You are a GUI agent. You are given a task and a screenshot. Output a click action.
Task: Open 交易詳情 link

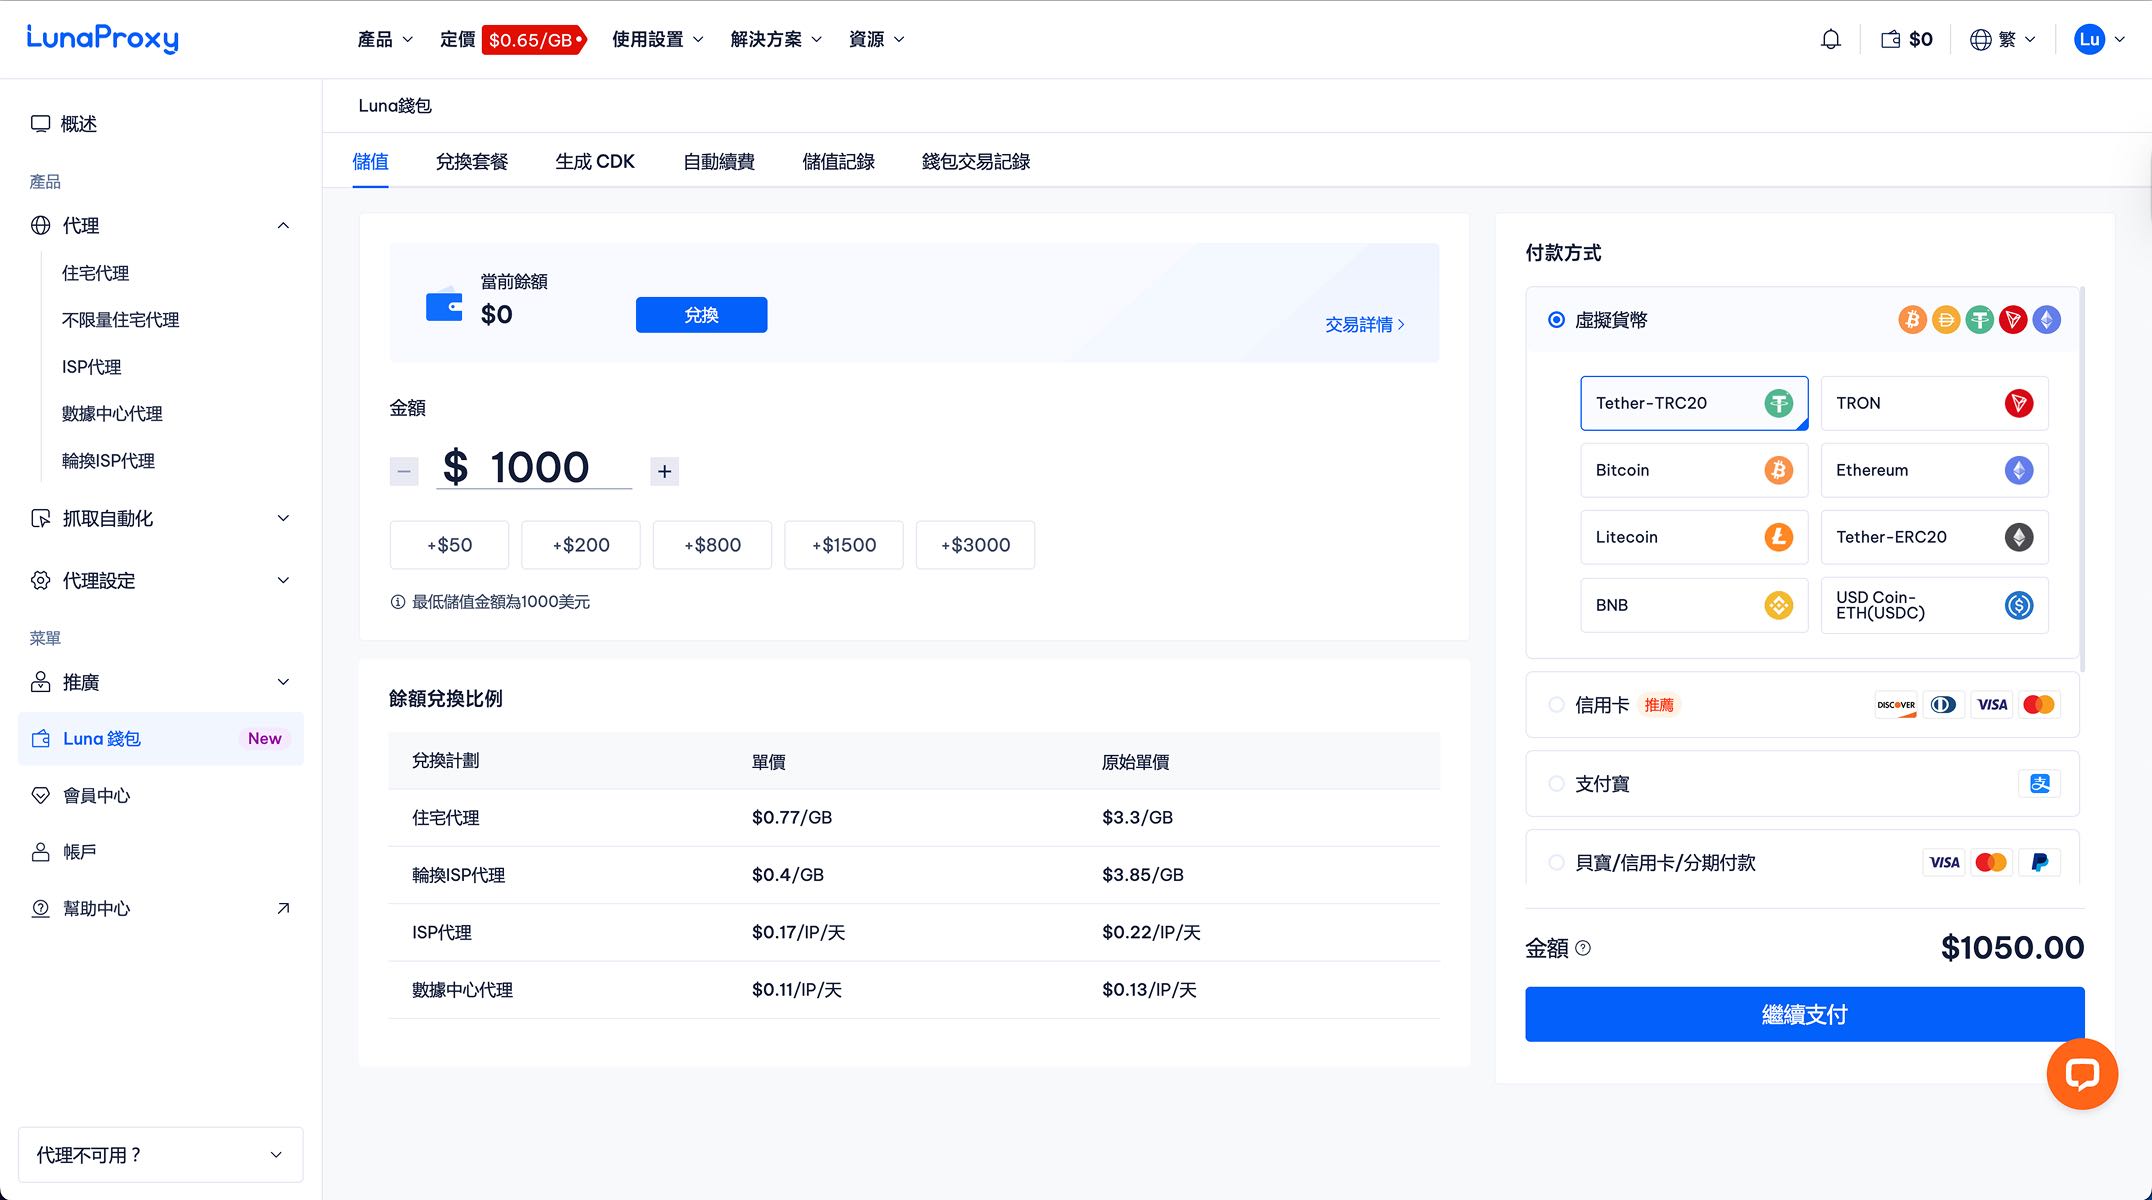click(x=1365, y=325)
